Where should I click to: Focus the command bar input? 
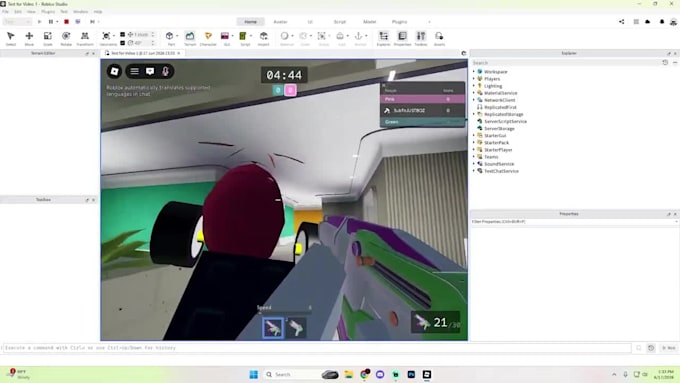(x=317, y=348)
